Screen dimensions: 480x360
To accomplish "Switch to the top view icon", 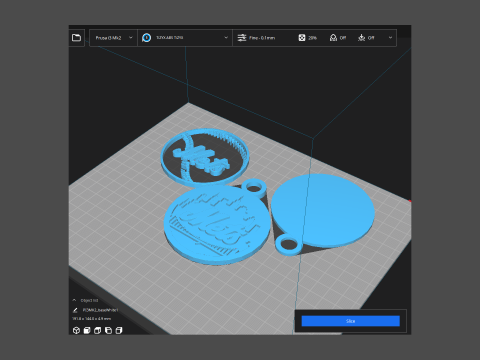I will pyautogui.click(x=97, y=330).
